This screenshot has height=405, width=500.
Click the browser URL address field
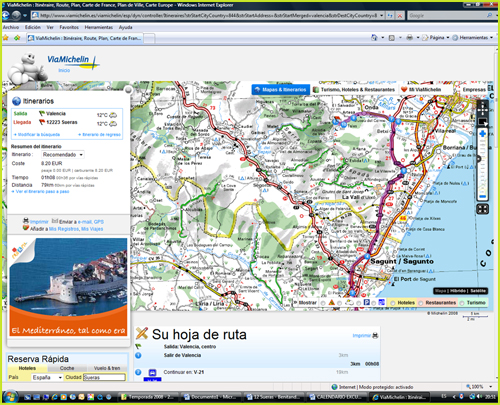(208, 15)
